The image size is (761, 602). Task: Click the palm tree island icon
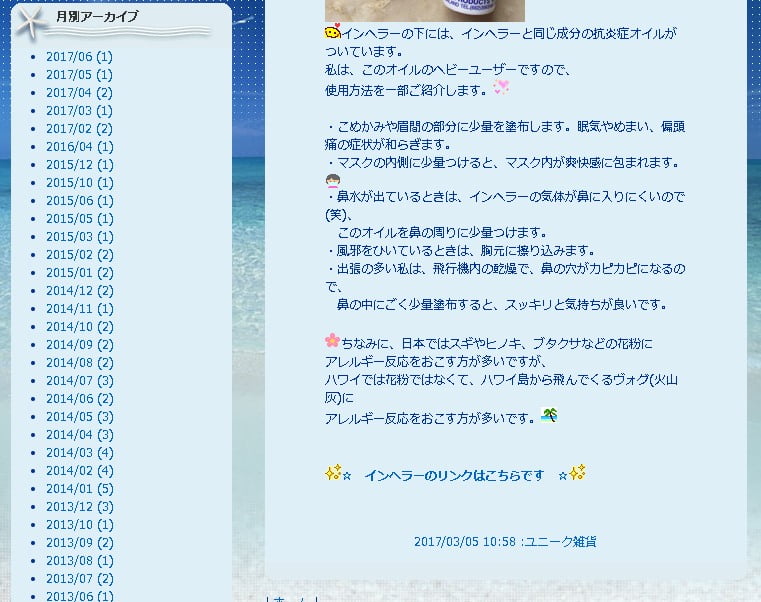coord(549,415)
